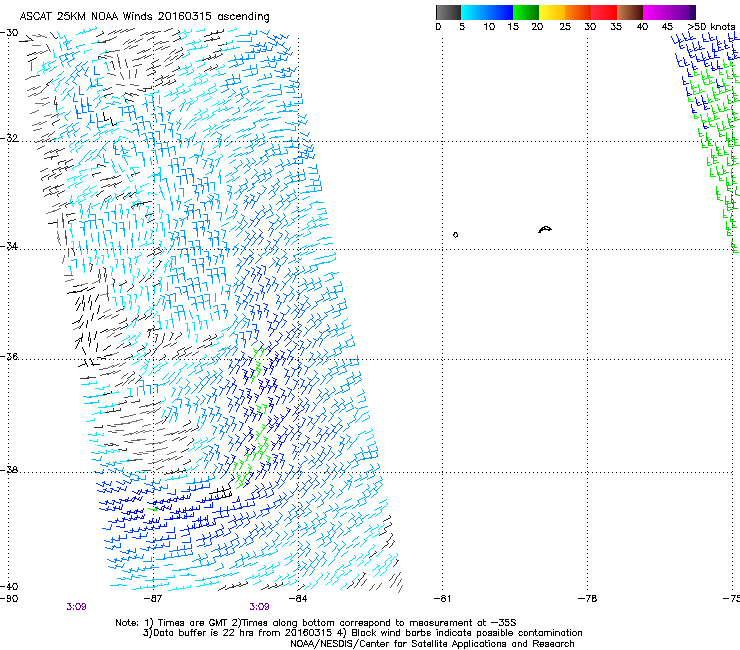The height and width of the screenshot is (650, 740).
Task: Click the legend tick label '40' under the color bar
Action: coord(642,27)
